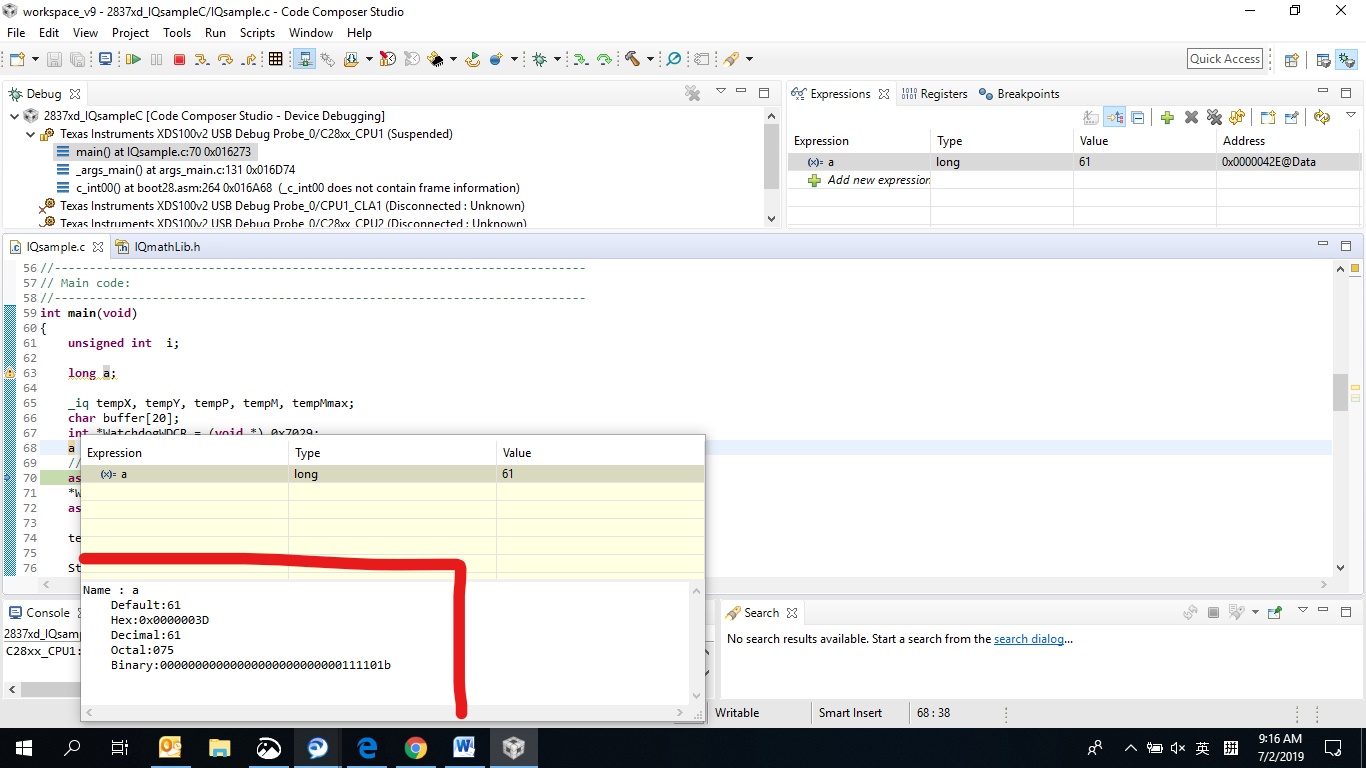Open the Scripts menu
This screenshot has height=768, width=1366.
257,33
